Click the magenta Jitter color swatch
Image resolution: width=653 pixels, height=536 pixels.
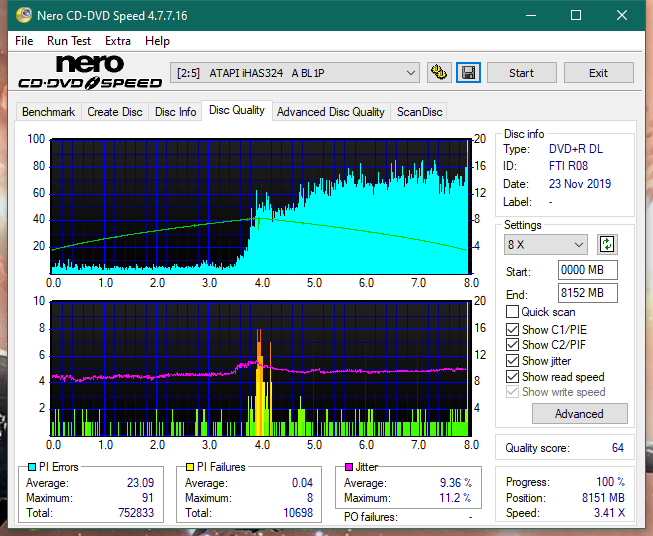click(349, 467)
